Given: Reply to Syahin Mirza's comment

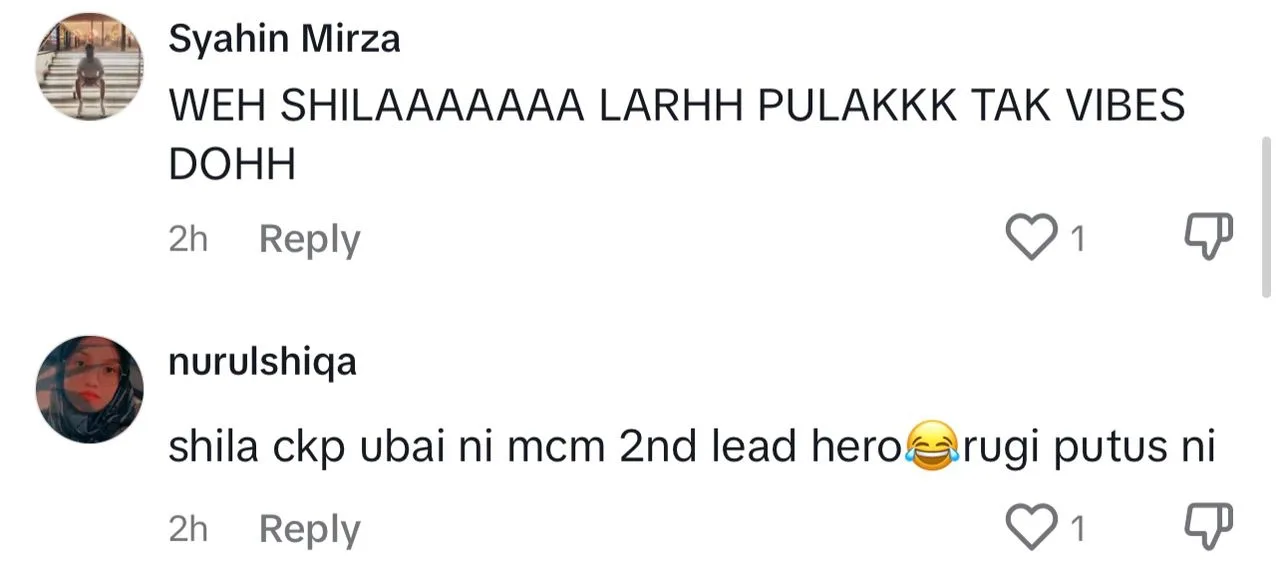Looking at the screenshot, I should [309, 240].
